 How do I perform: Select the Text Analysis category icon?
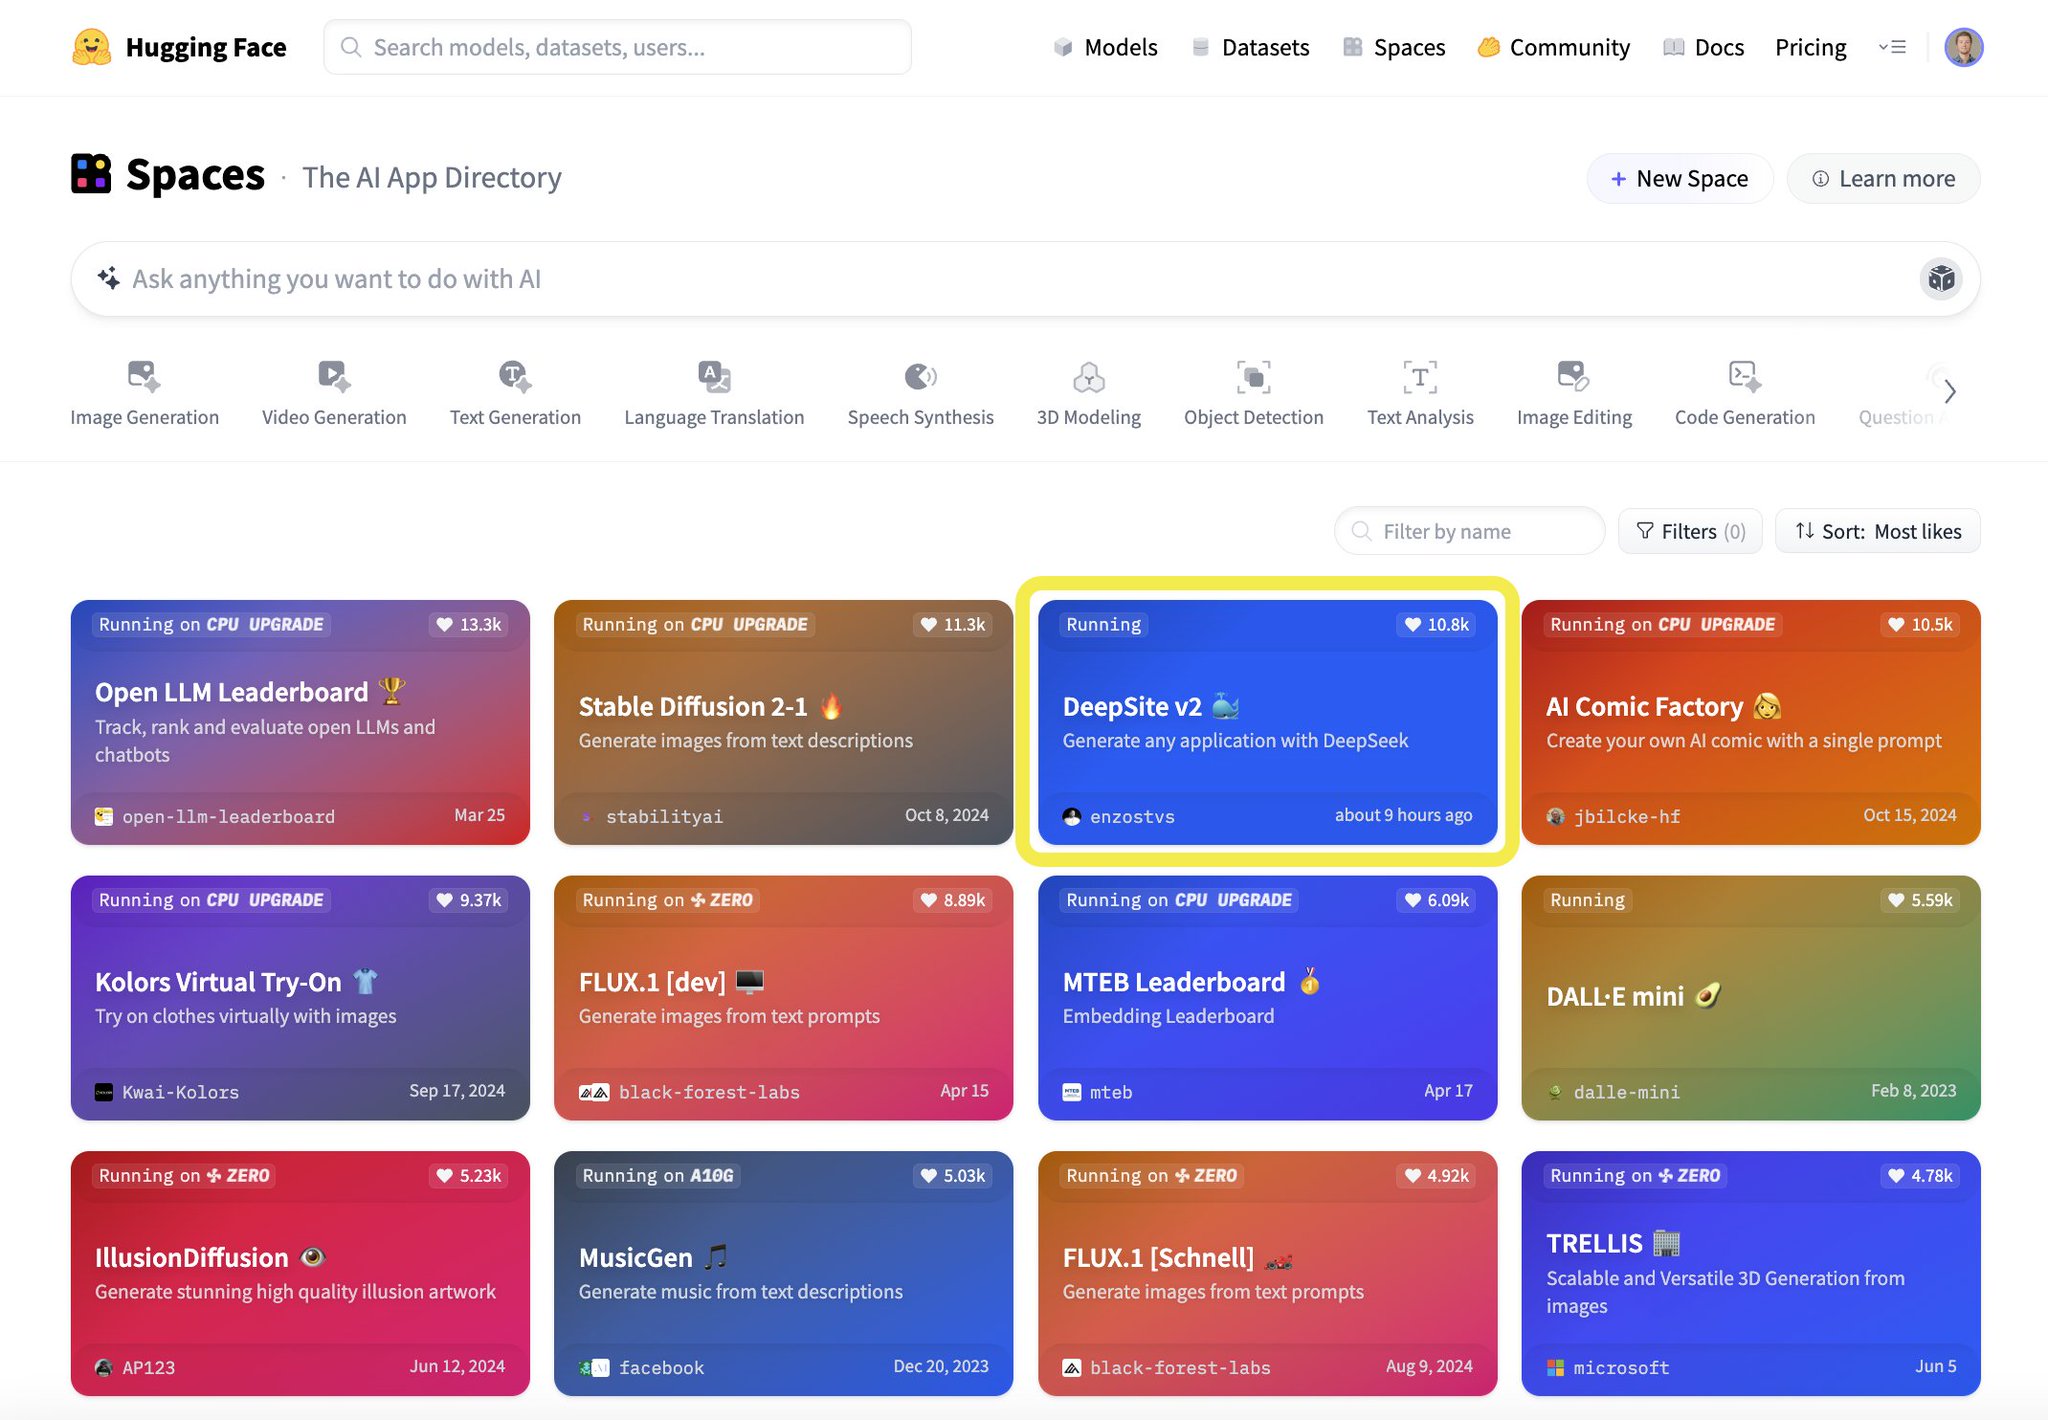[x=1420, y=377]
